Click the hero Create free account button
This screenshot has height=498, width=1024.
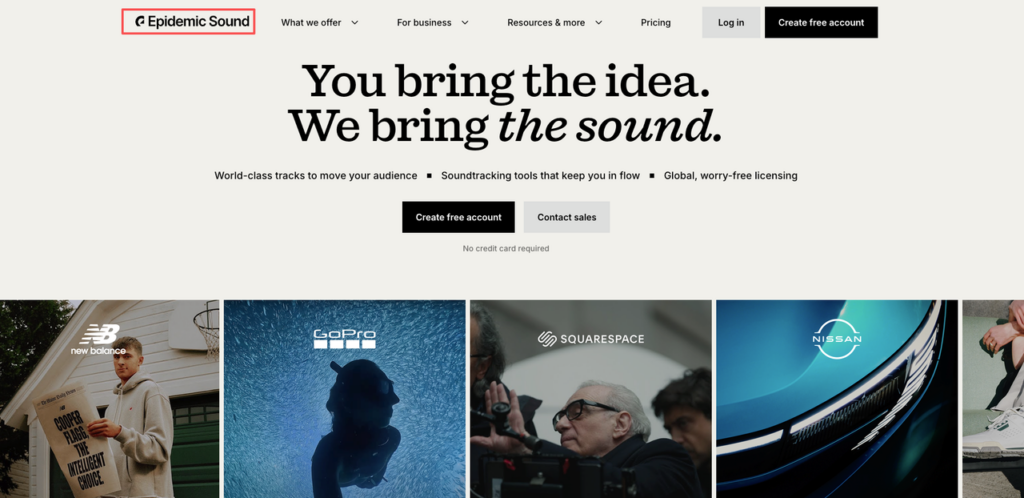coord(458,217)
